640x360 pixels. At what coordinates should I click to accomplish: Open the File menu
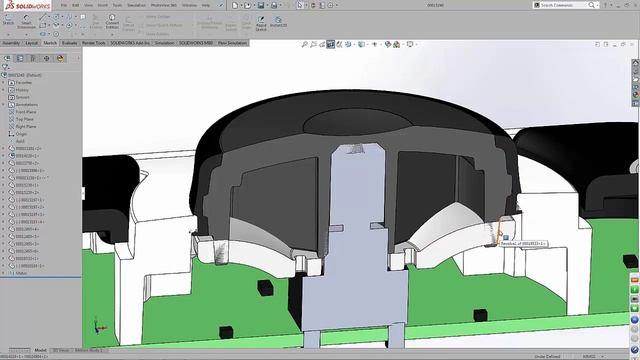pyautogui.click(x=64, y=5)
